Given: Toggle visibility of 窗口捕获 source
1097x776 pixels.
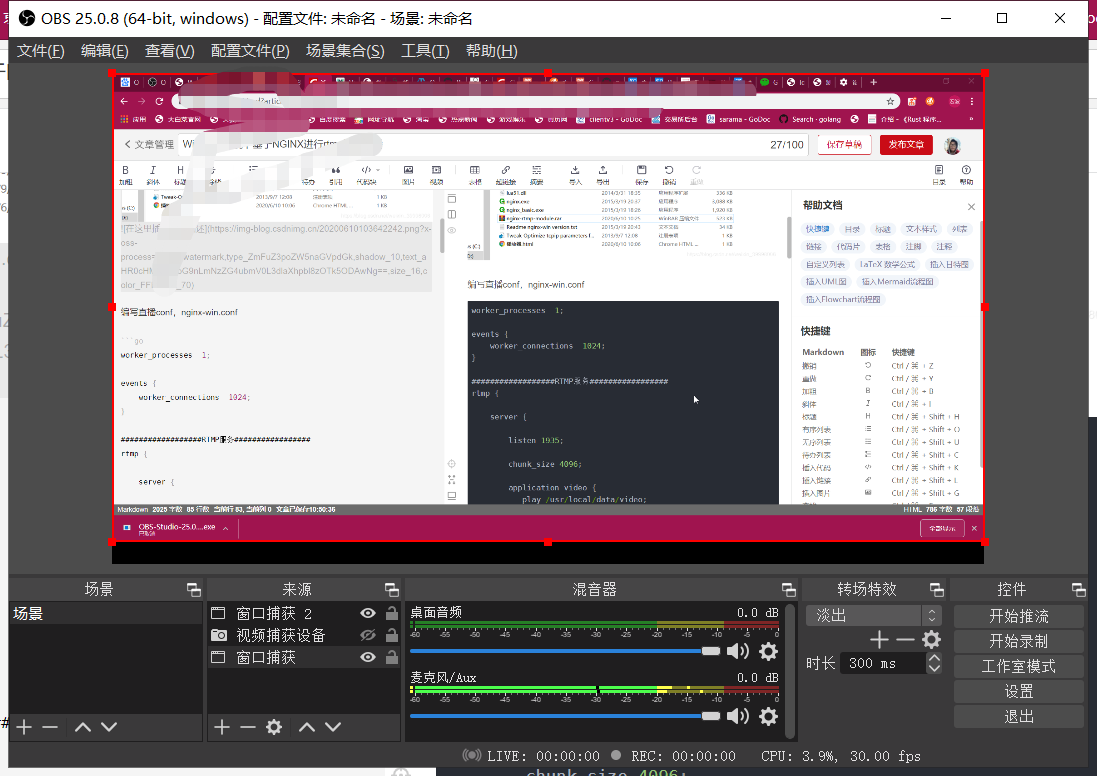Looking at the screenshot, I should coord(368,657).
